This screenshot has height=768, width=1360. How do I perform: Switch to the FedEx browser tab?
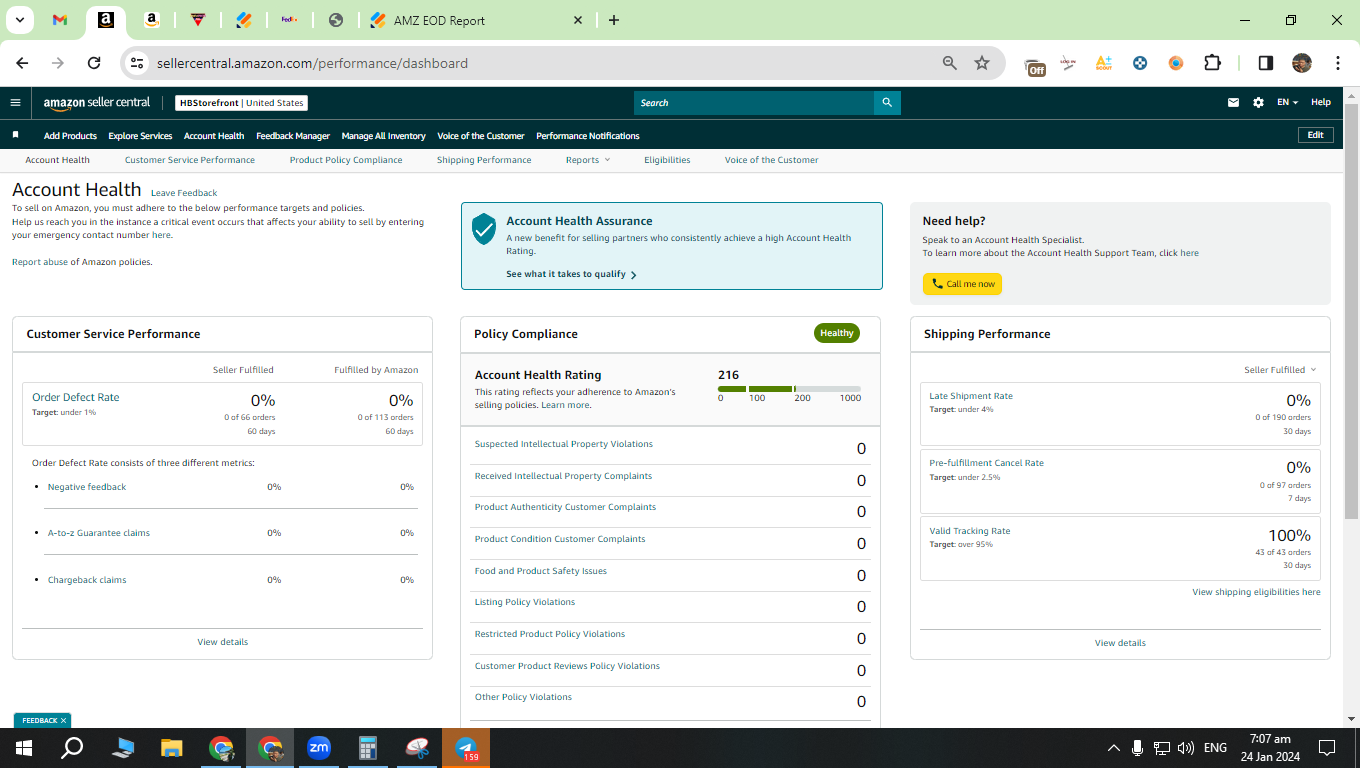289,20
